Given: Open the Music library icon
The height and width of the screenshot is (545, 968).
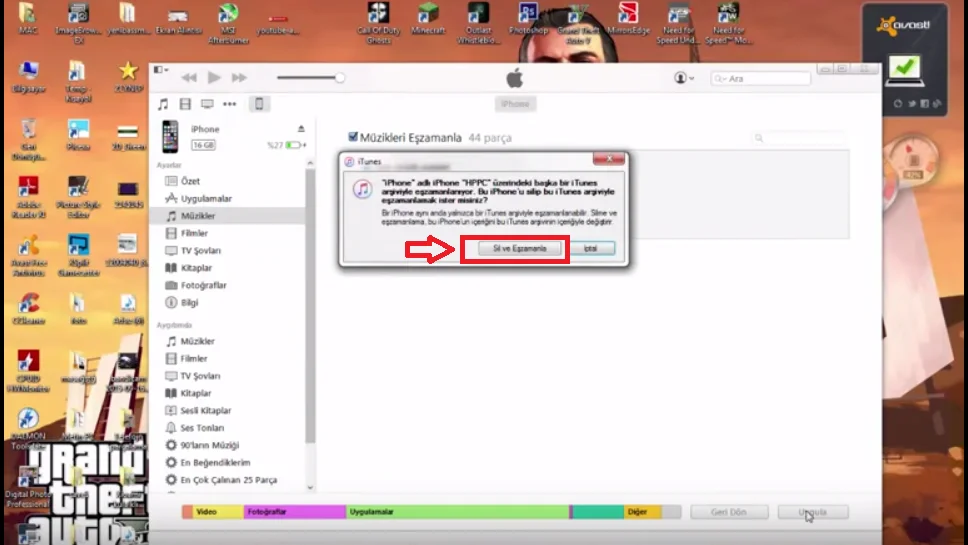Looking at the screenshot, I should pos(163,104).
